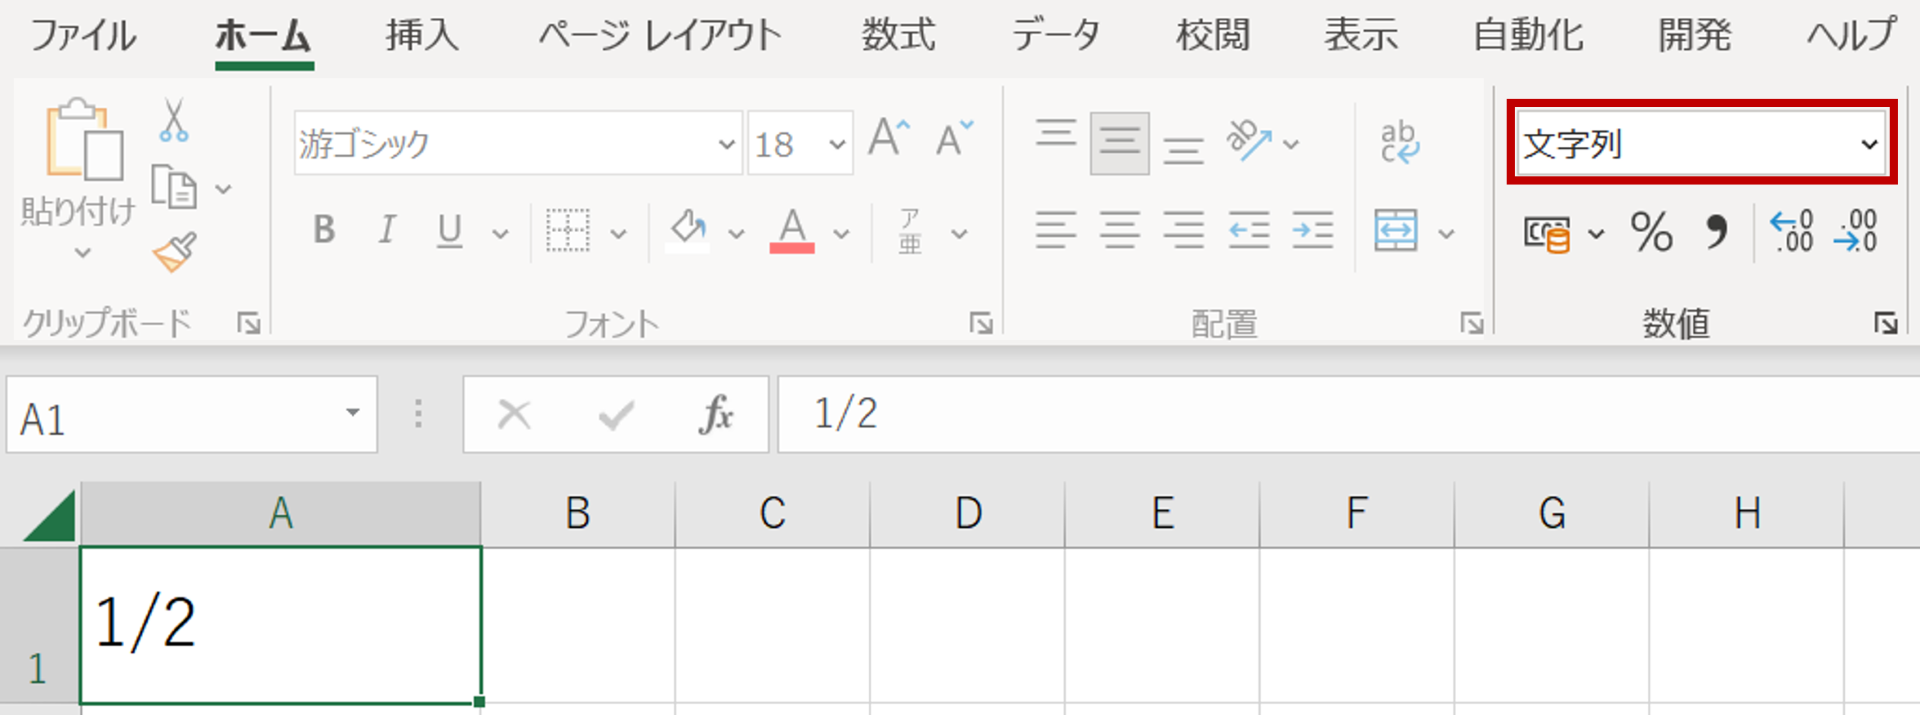Toggle Italic formatting
The image size is (1920, 715).
[387, 230]
